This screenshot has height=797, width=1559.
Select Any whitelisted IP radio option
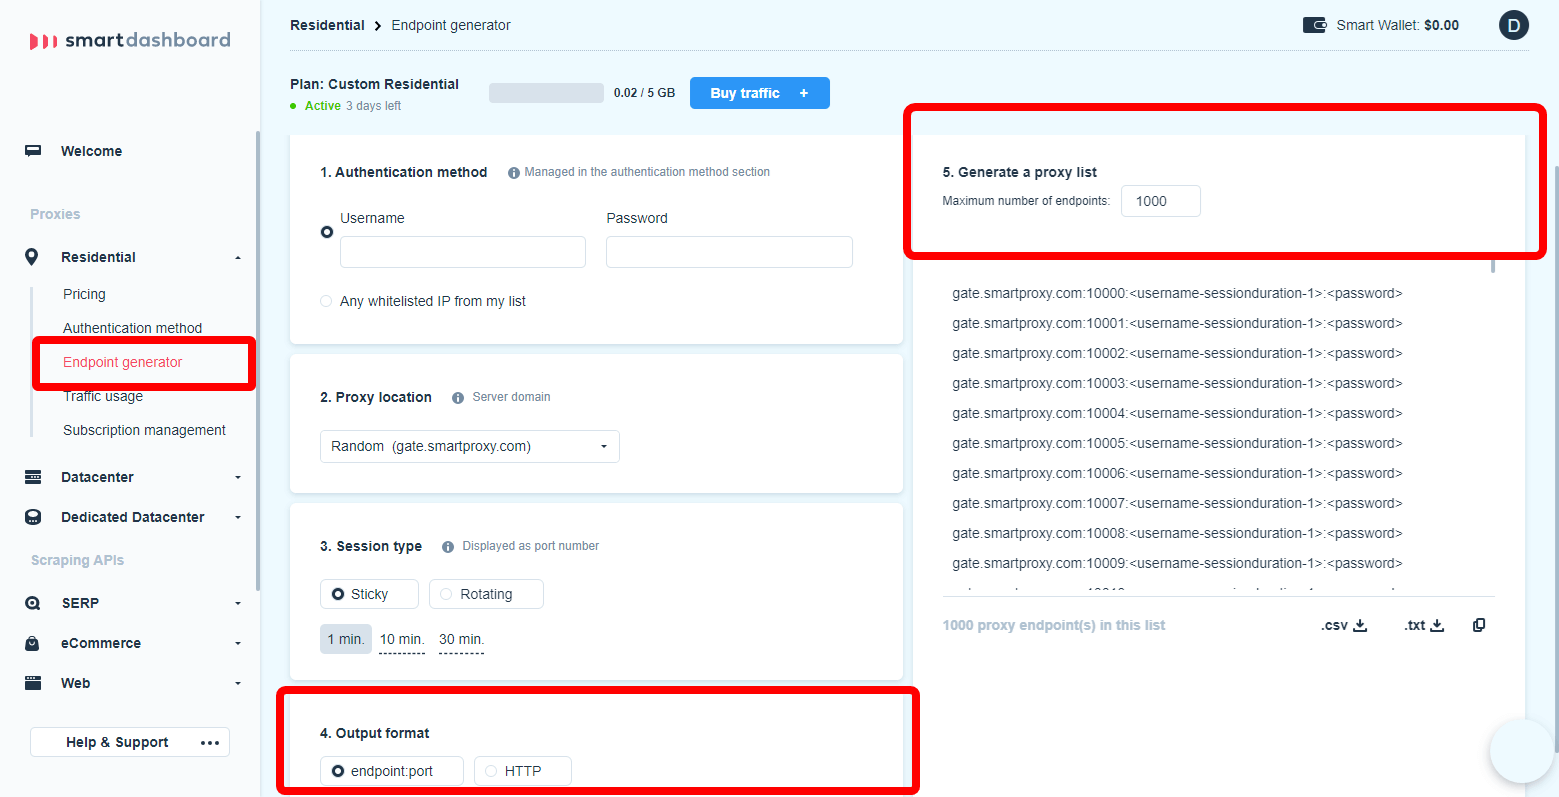tap(326, 301)
